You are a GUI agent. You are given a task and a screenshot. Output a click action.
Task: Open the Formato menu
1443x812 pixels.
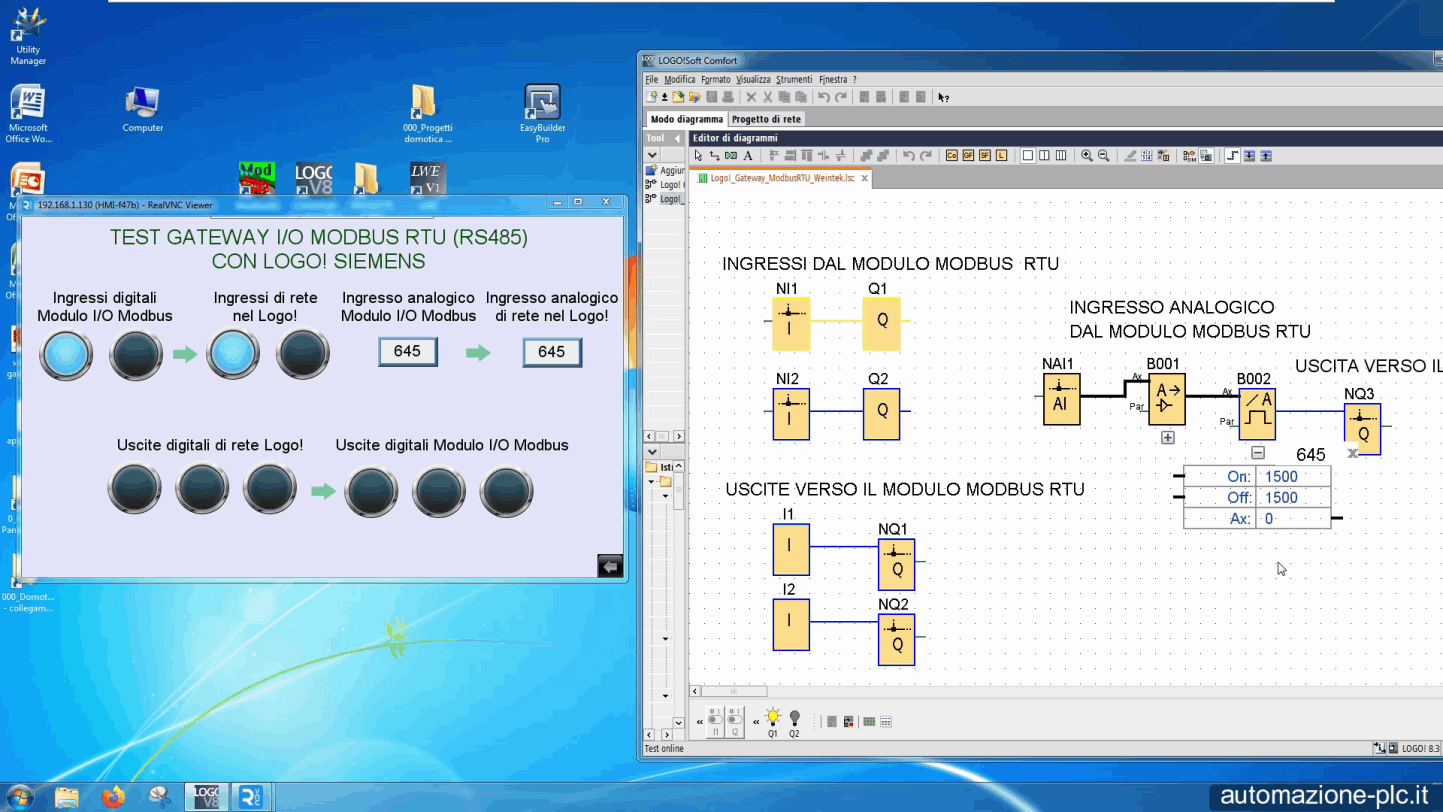point(715,79)
